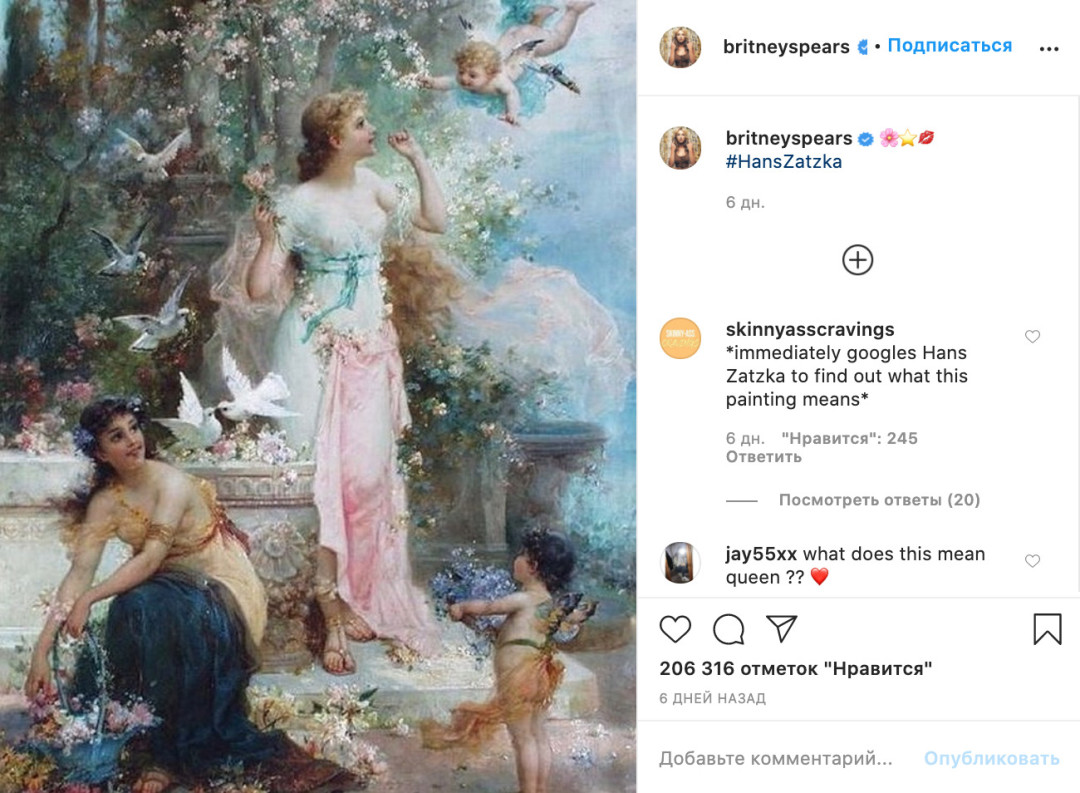Screen dimensions: 1080x793
Task: Open the skinnyasscravings username link
Action: [x=810, y=329]
